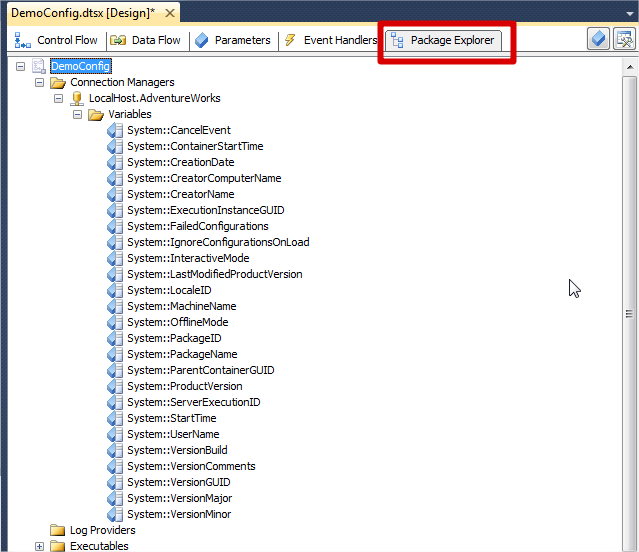This screenshot has height=552, width=639.
Task: Collapse the LocalHost.AdventureWorks node
Action: tap(59, 98)
